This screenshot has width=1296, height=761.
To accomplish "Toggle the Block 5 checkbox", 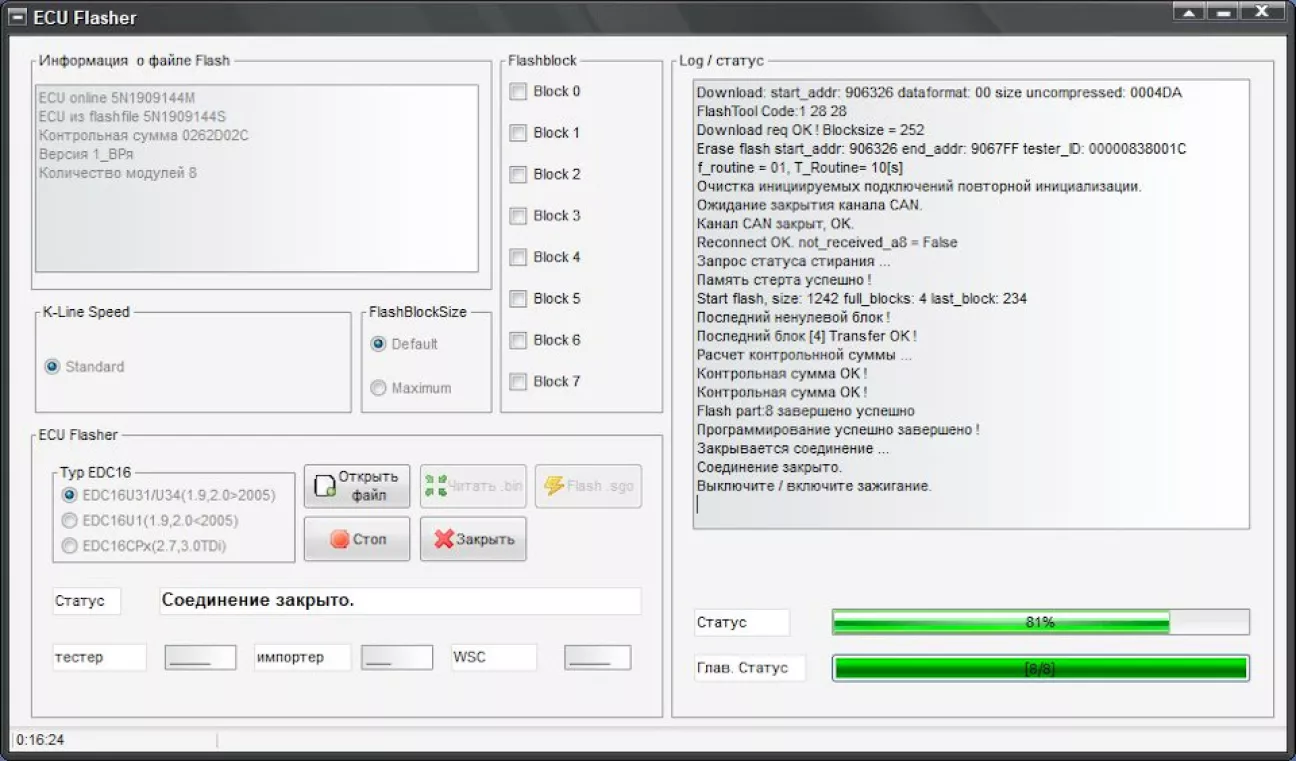I will click(518, 299).
